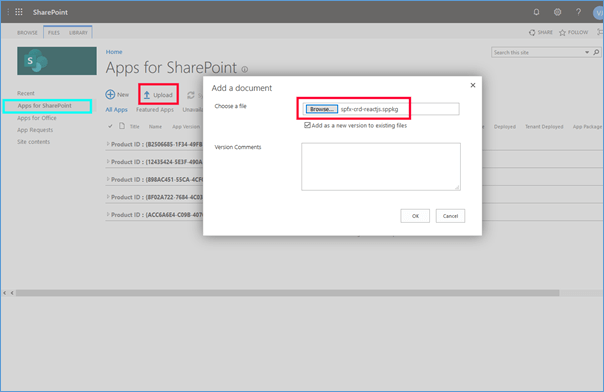This screenshot has width=604, height=392.
Task: Expand Product ID 12435424 group
Action: click(x=108, y=161)
